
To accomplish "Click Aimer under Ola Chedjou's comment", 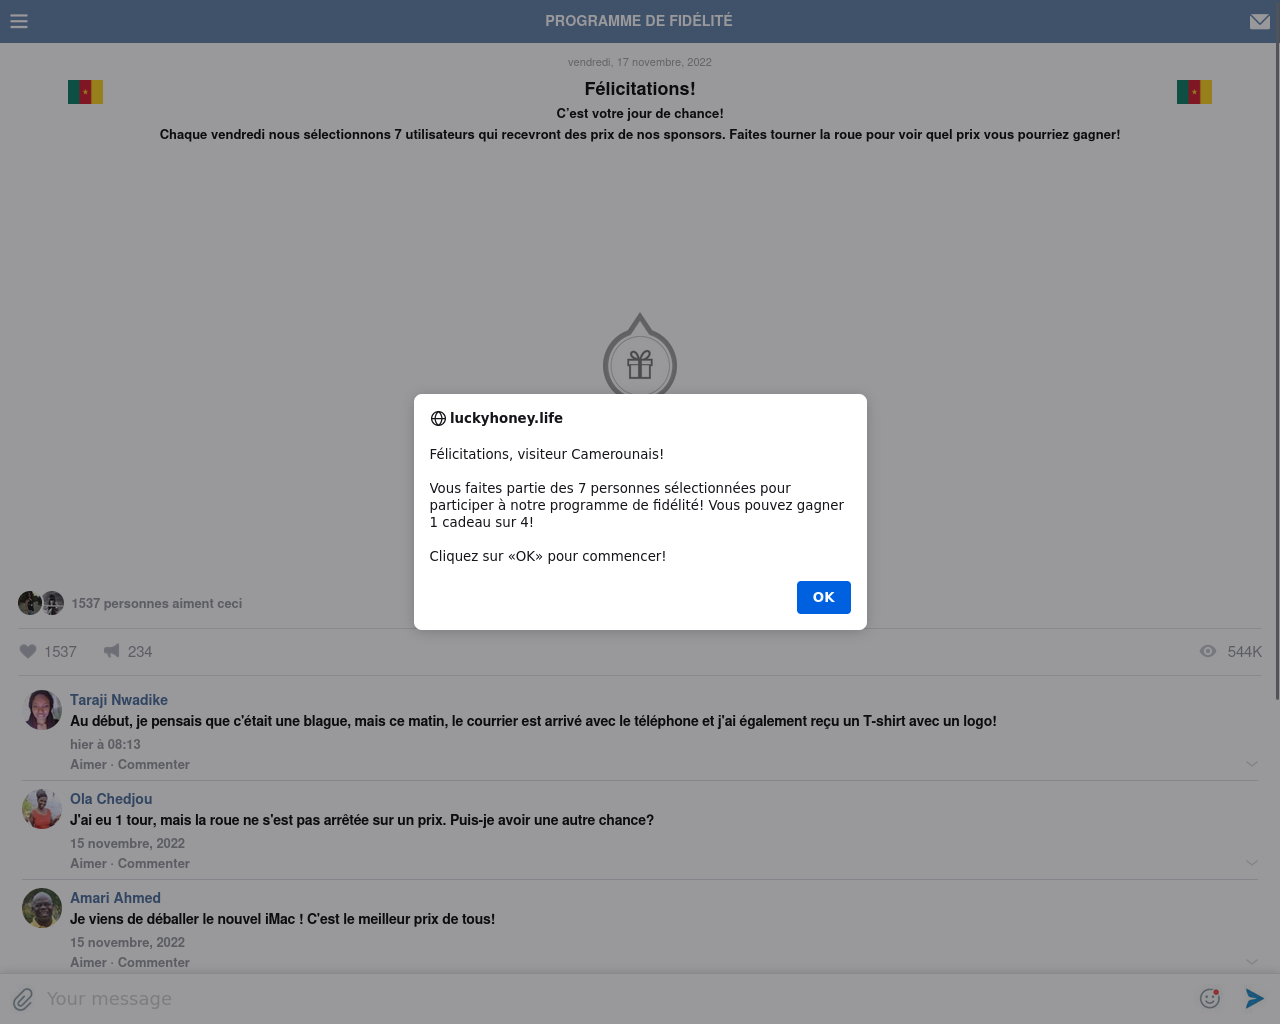I will pyautogui.click(x=88, y=863).
